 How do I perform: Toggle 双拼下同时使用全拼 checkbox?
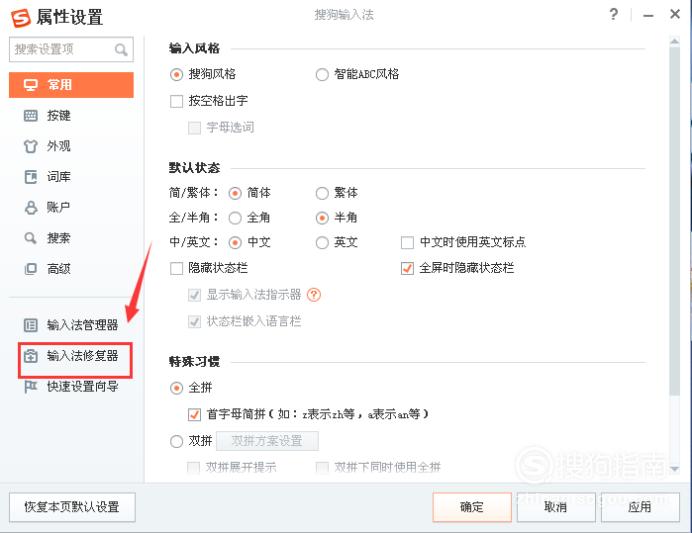point(322,467)
